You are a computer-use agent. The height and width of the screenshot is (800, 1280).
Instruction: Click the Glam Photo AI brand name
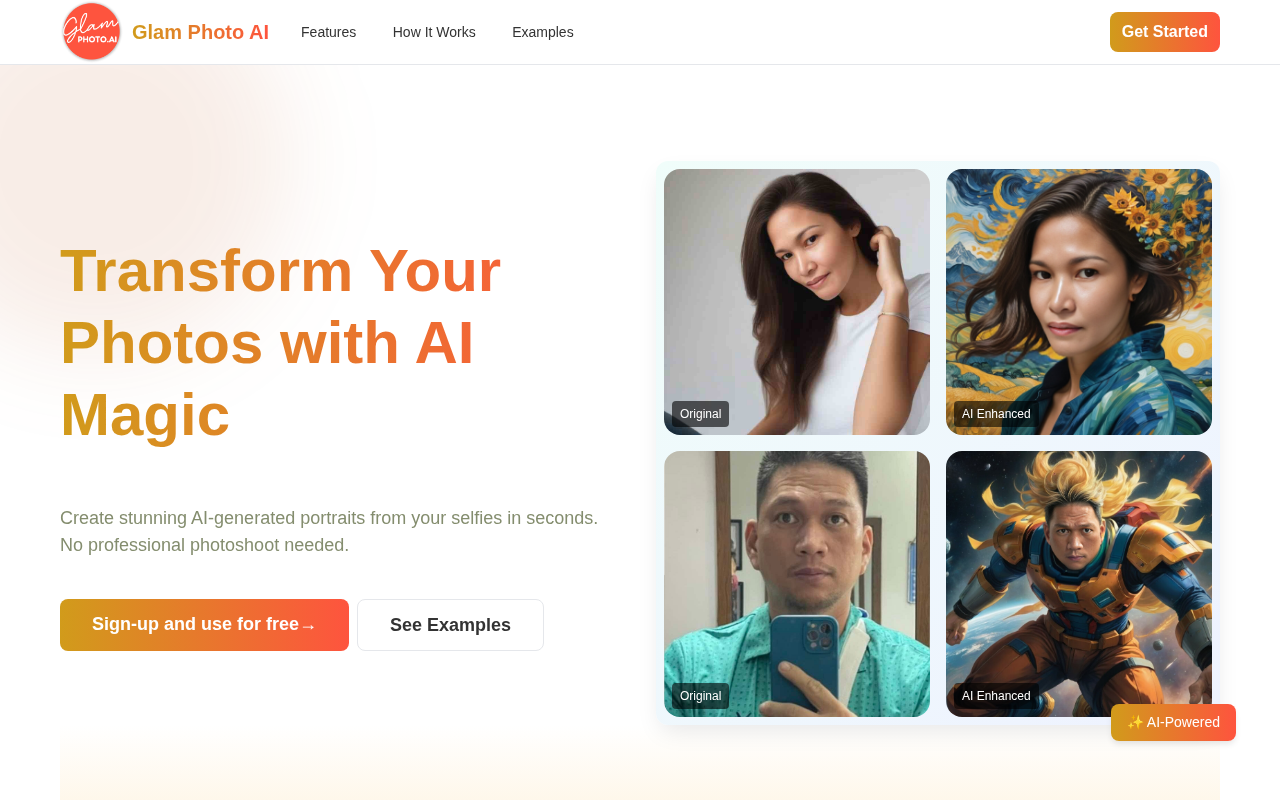[x=200, y=32]
